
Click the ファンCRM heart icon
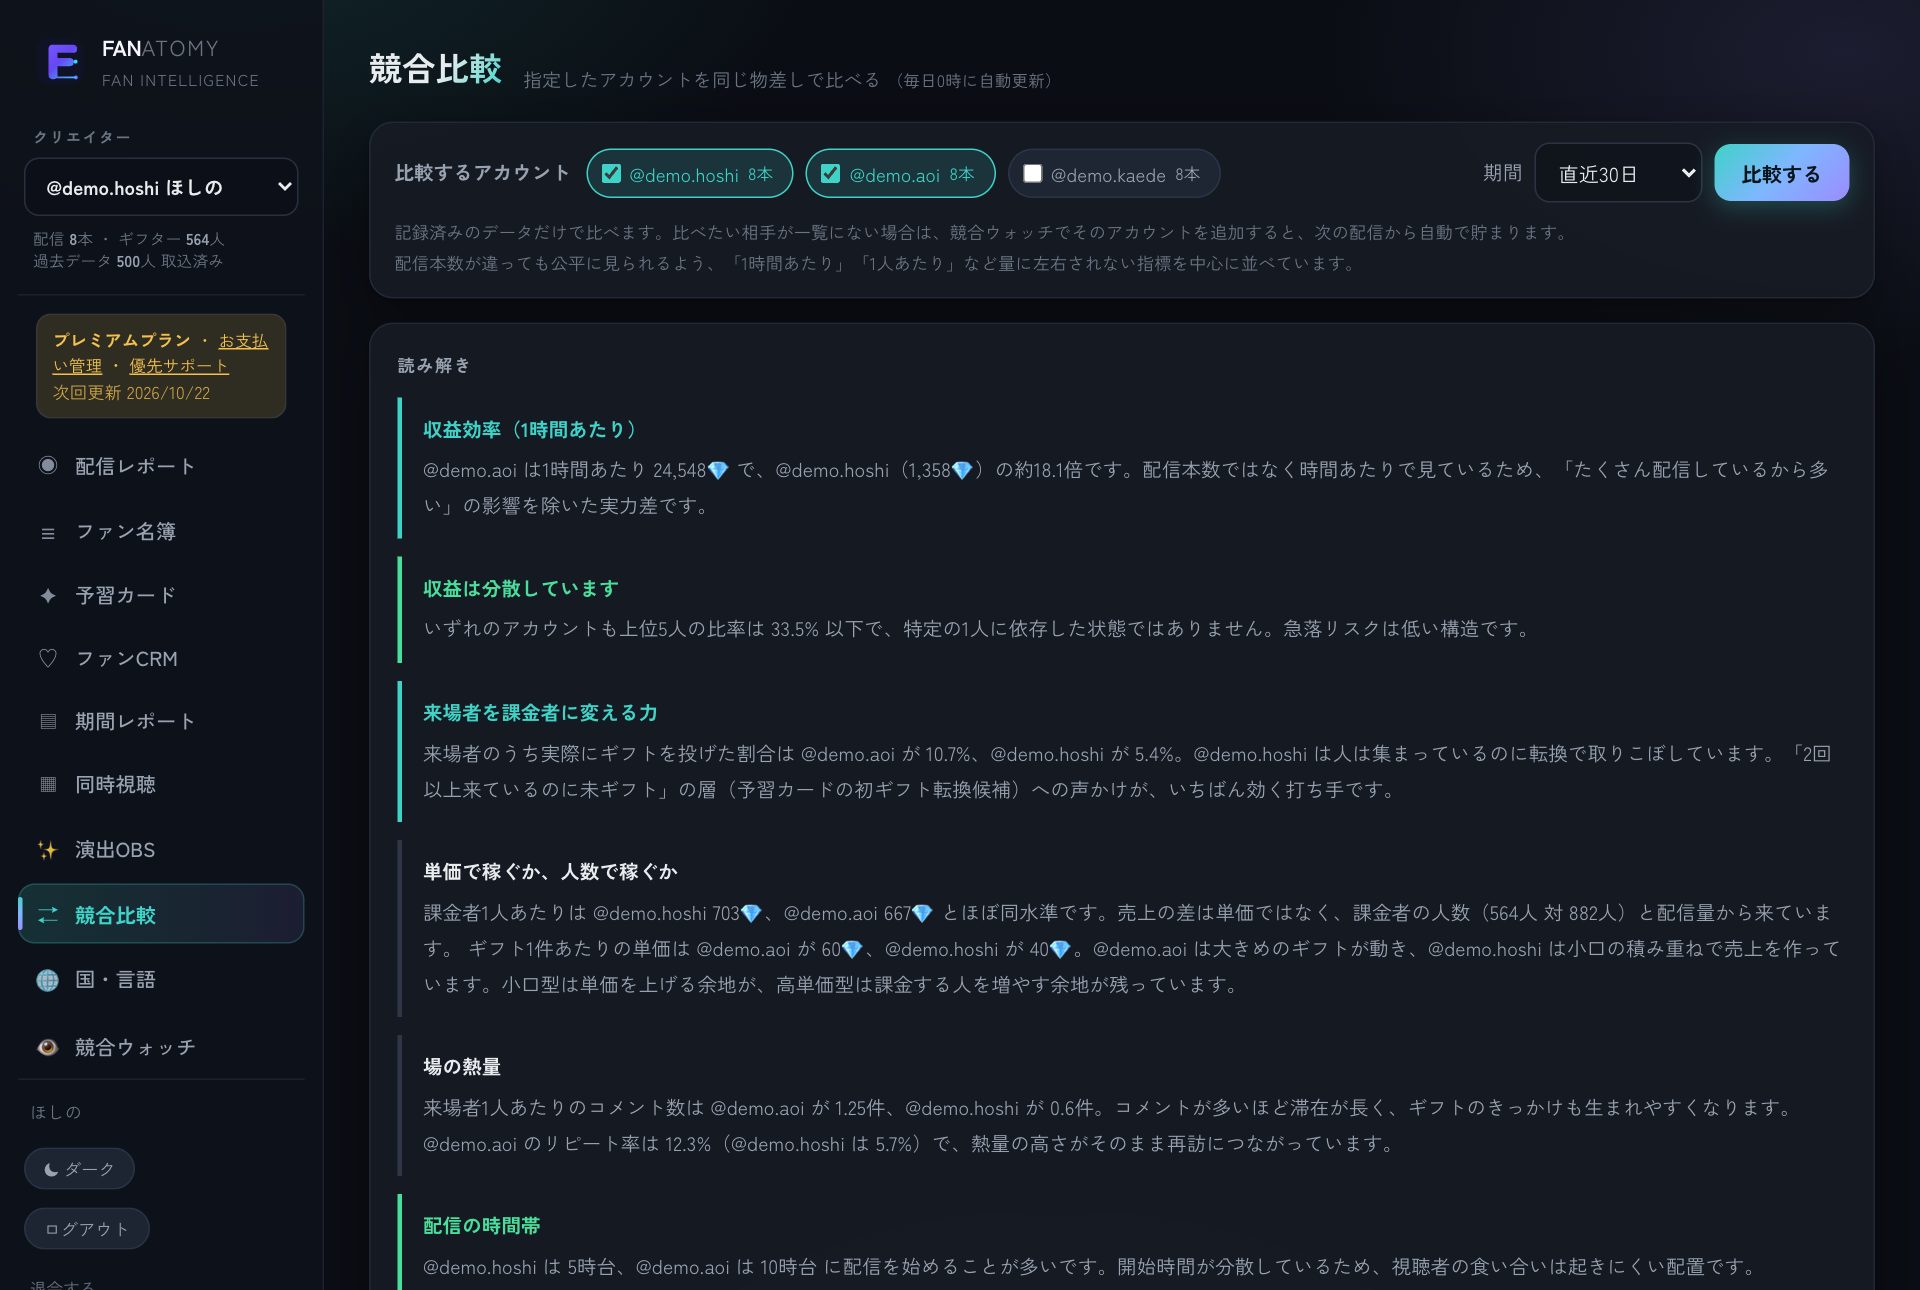(47, 659)
